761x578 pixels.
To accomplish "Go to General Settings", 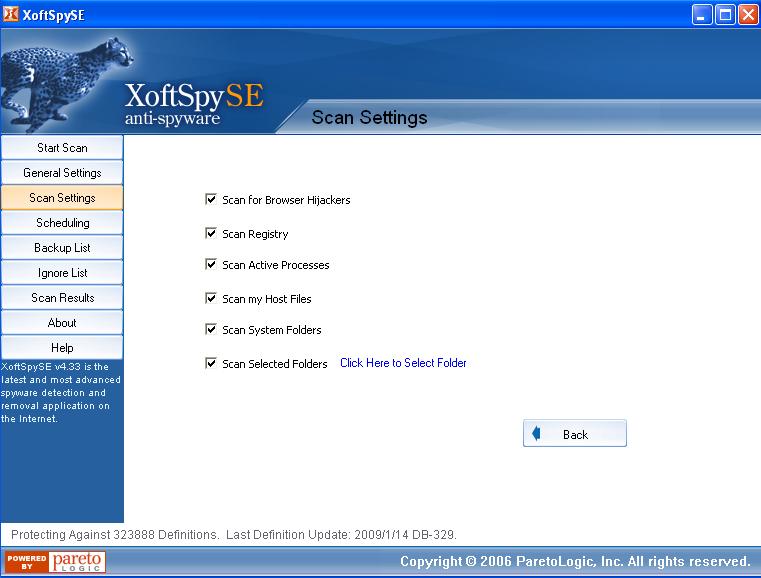I will click(x=62, y=173).
